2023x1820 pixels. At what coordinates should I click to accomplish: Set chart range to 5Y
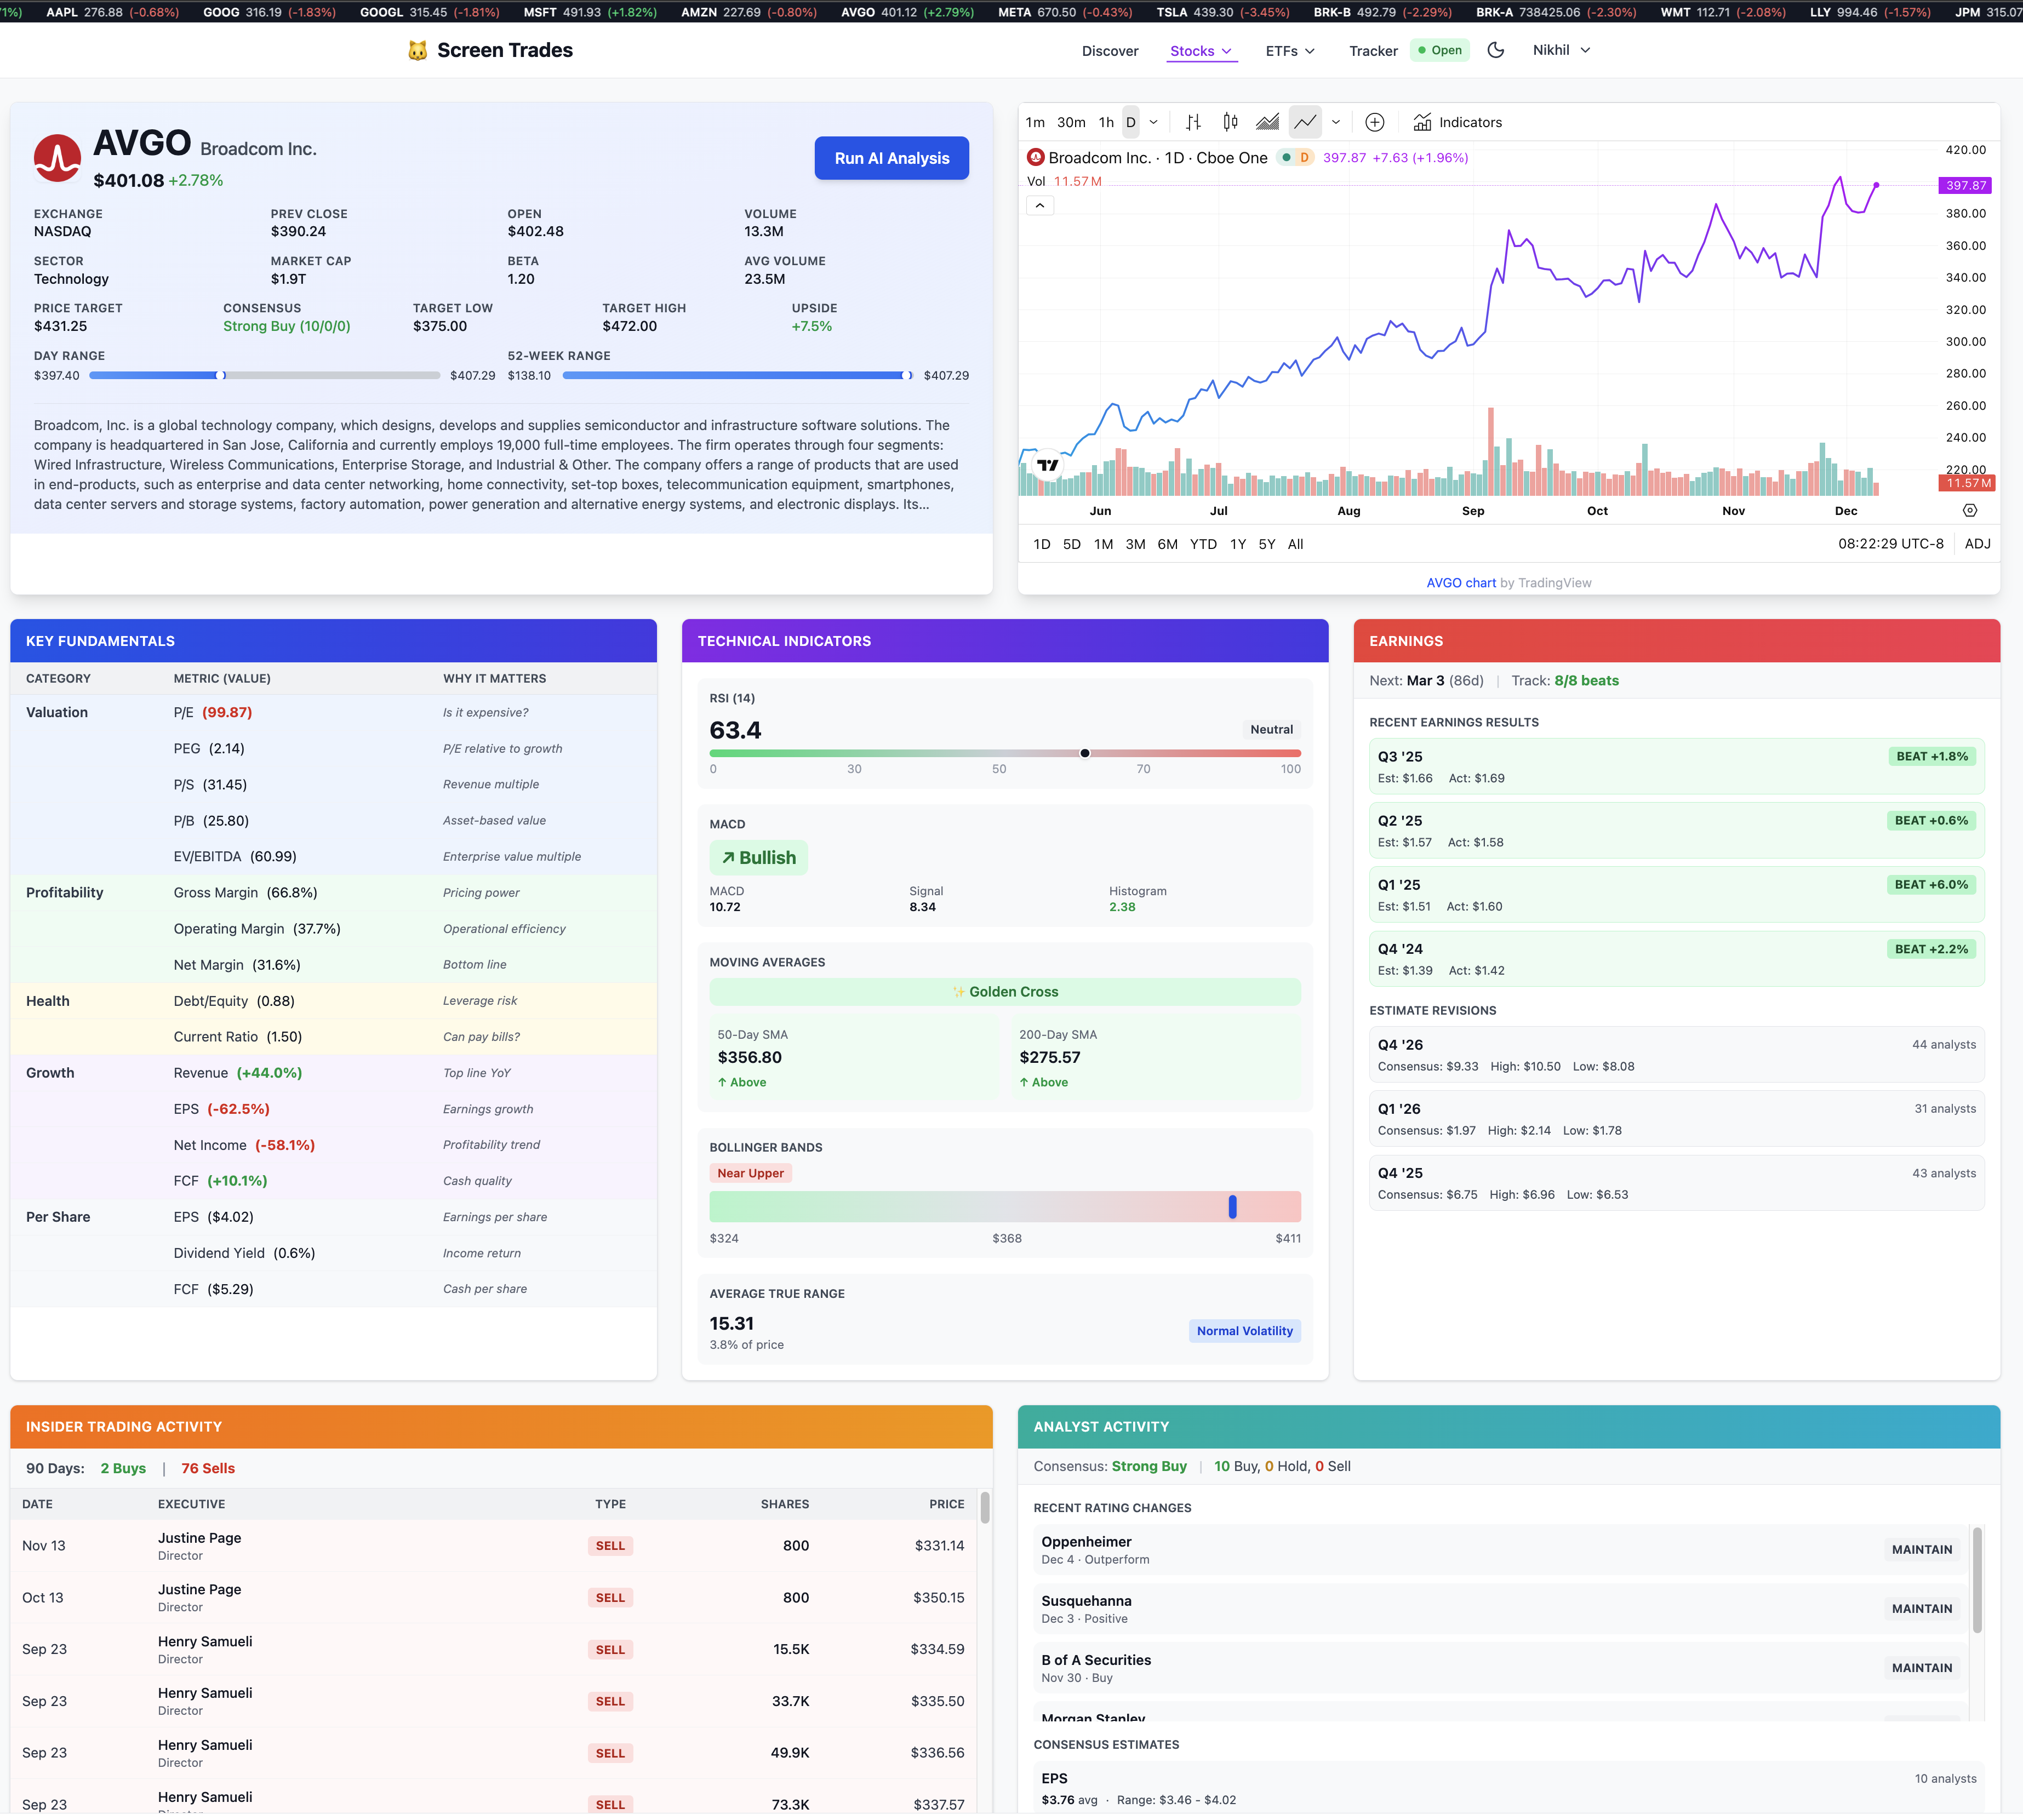(1267, 544)
